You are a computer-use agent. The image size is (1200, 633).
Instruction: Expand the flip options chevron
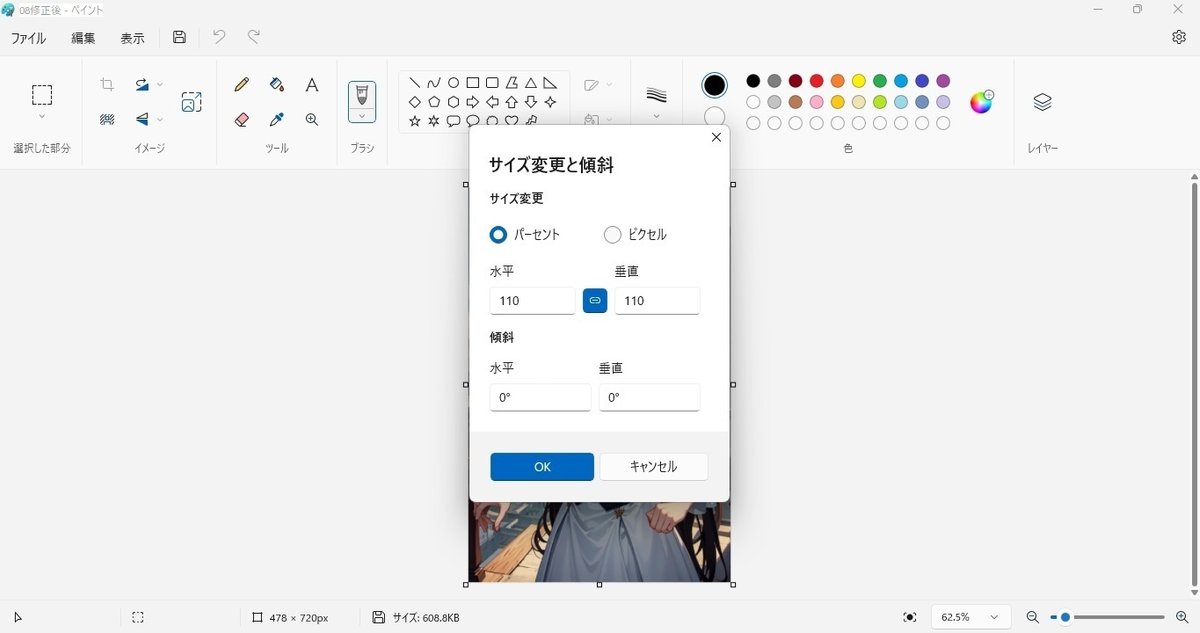[160, 119]
